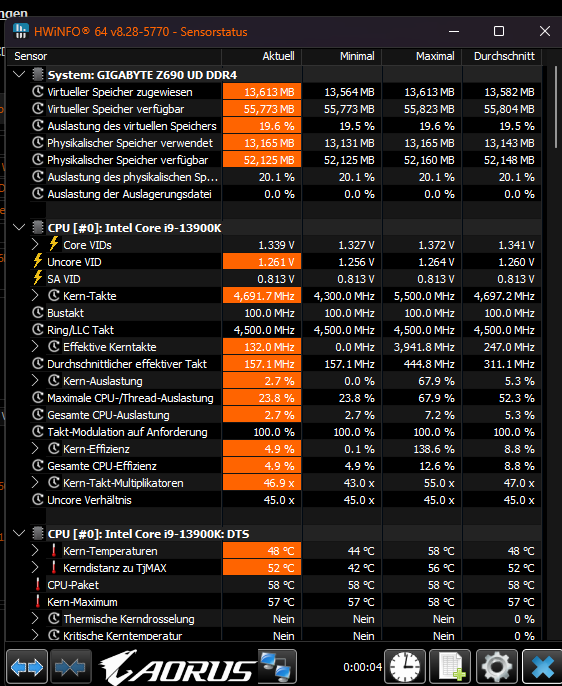Expand the Kern-Takt-Multiplikatoren row
Viewport: 562px width, 686px height.
35,483
